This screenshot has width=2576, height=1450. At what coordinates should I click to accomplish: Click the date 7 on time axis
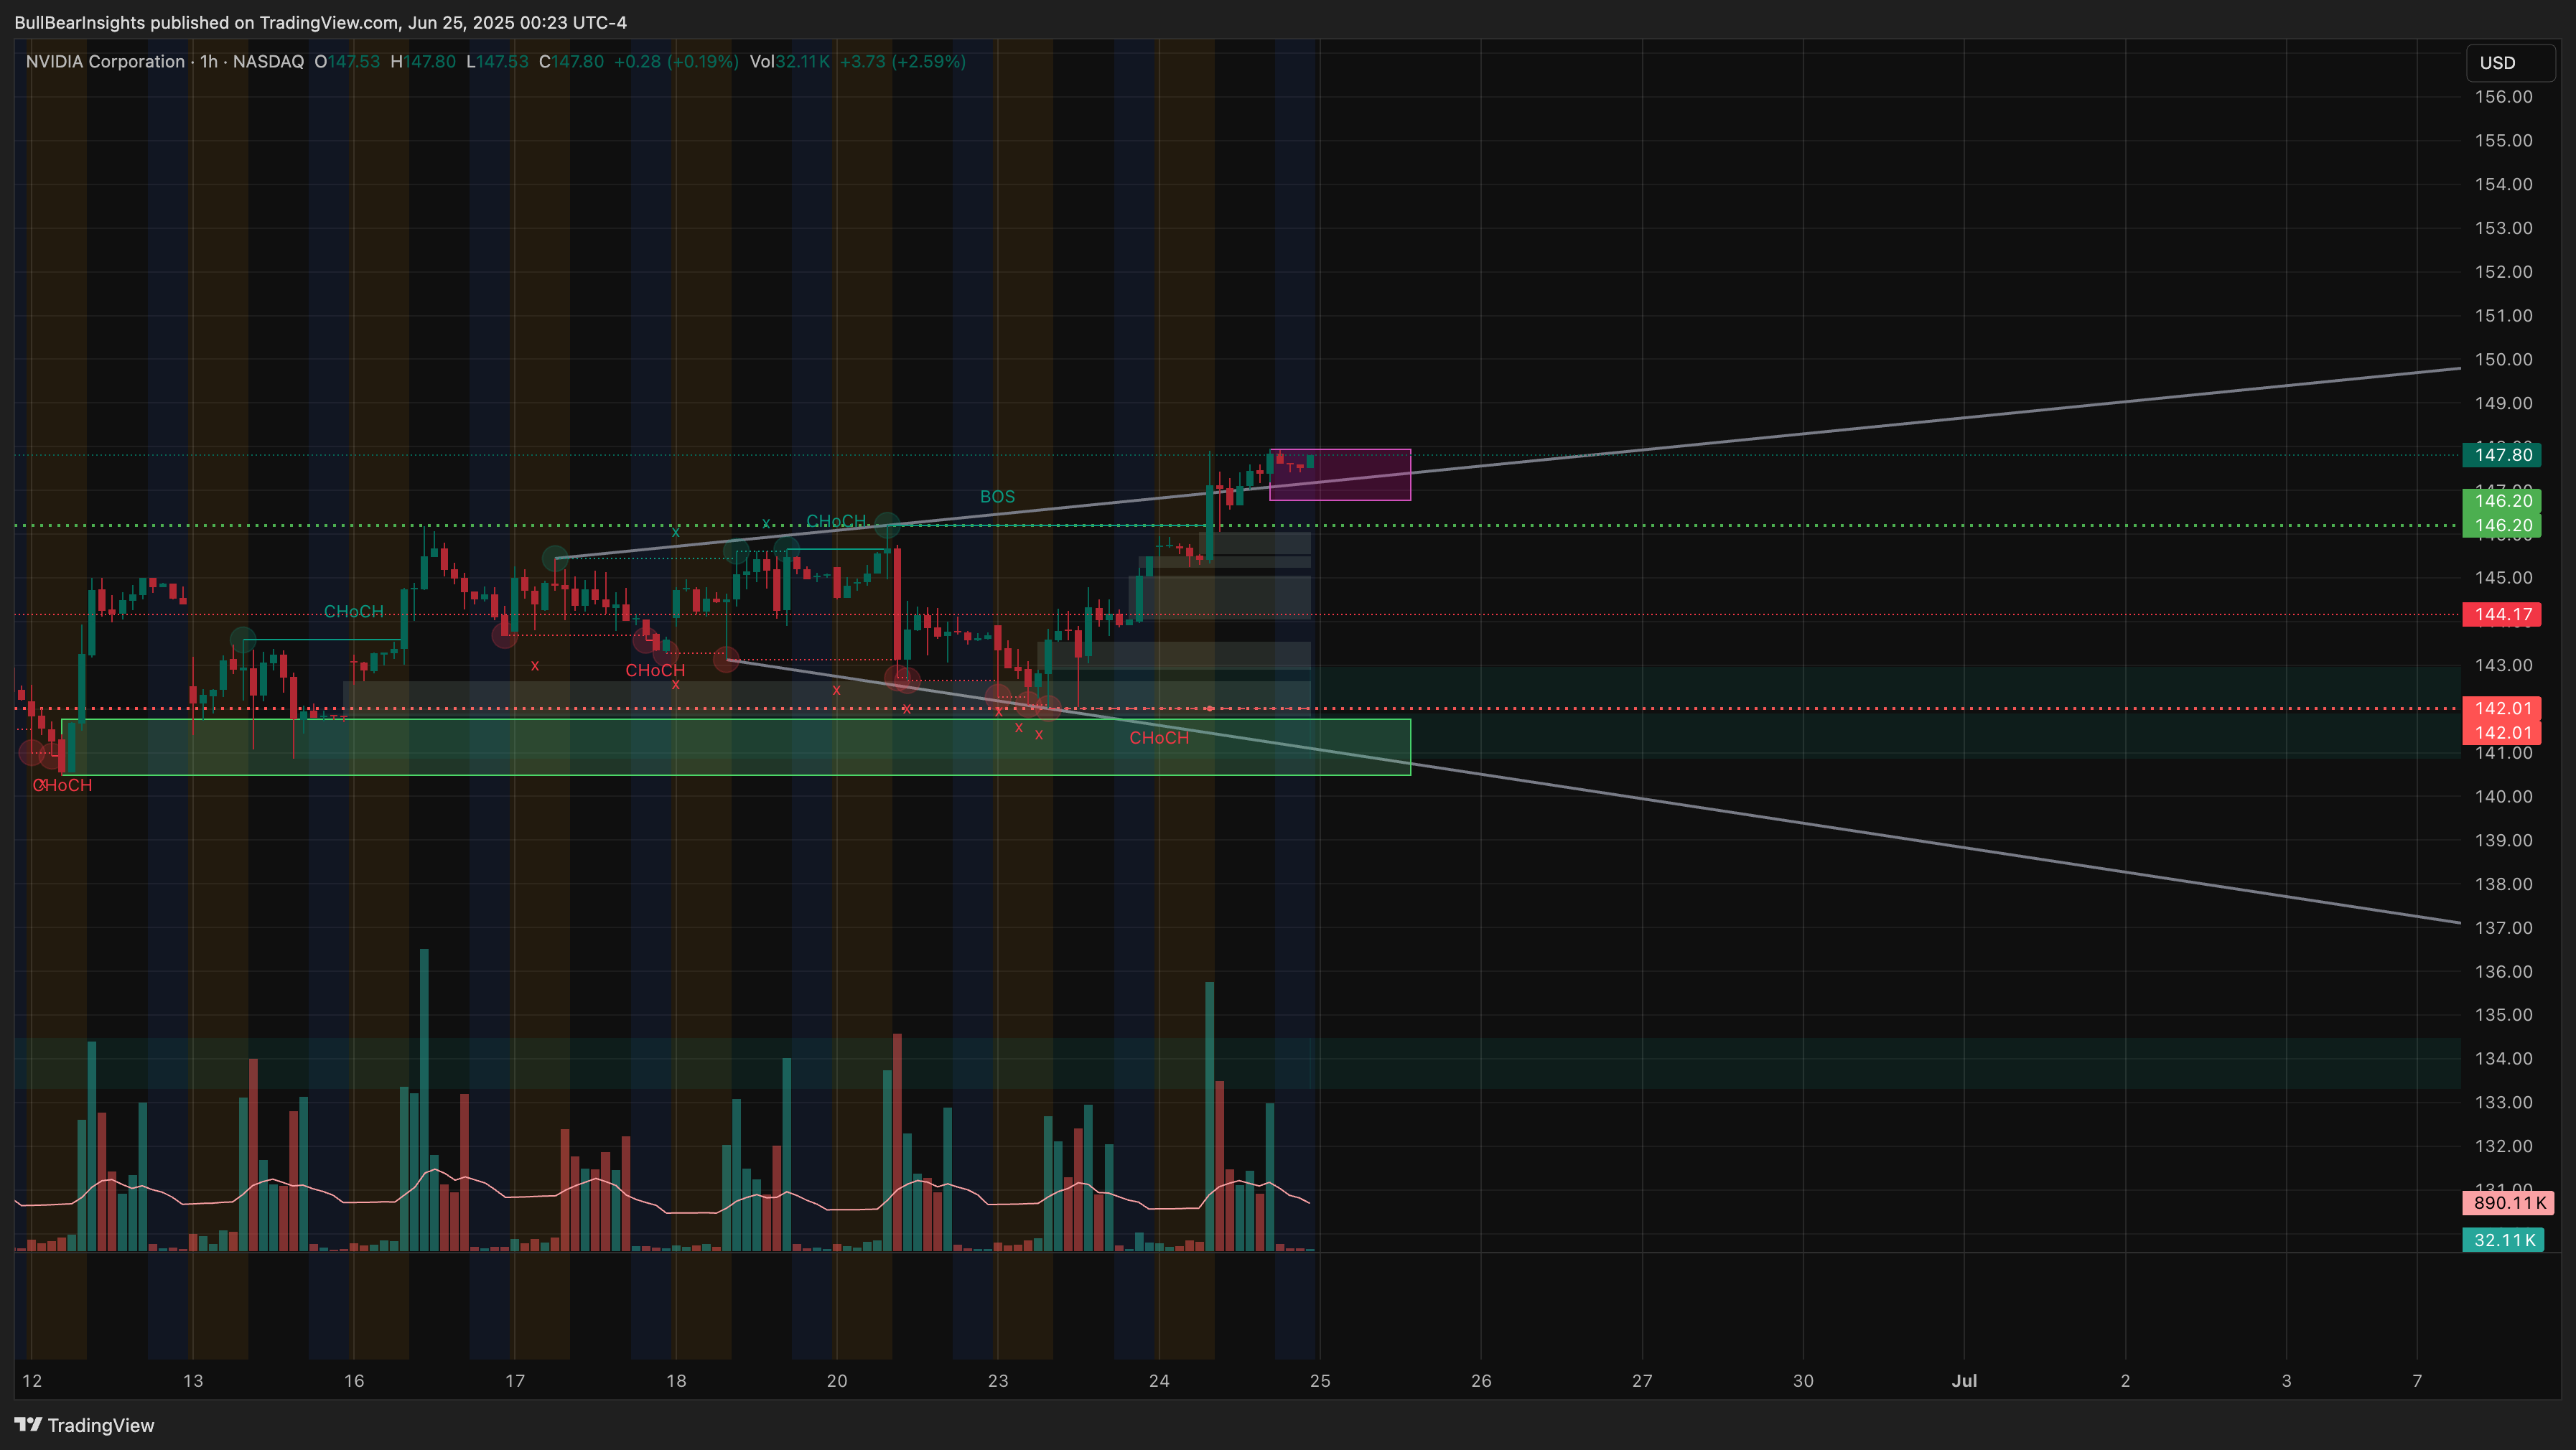pos(2417,1381)
